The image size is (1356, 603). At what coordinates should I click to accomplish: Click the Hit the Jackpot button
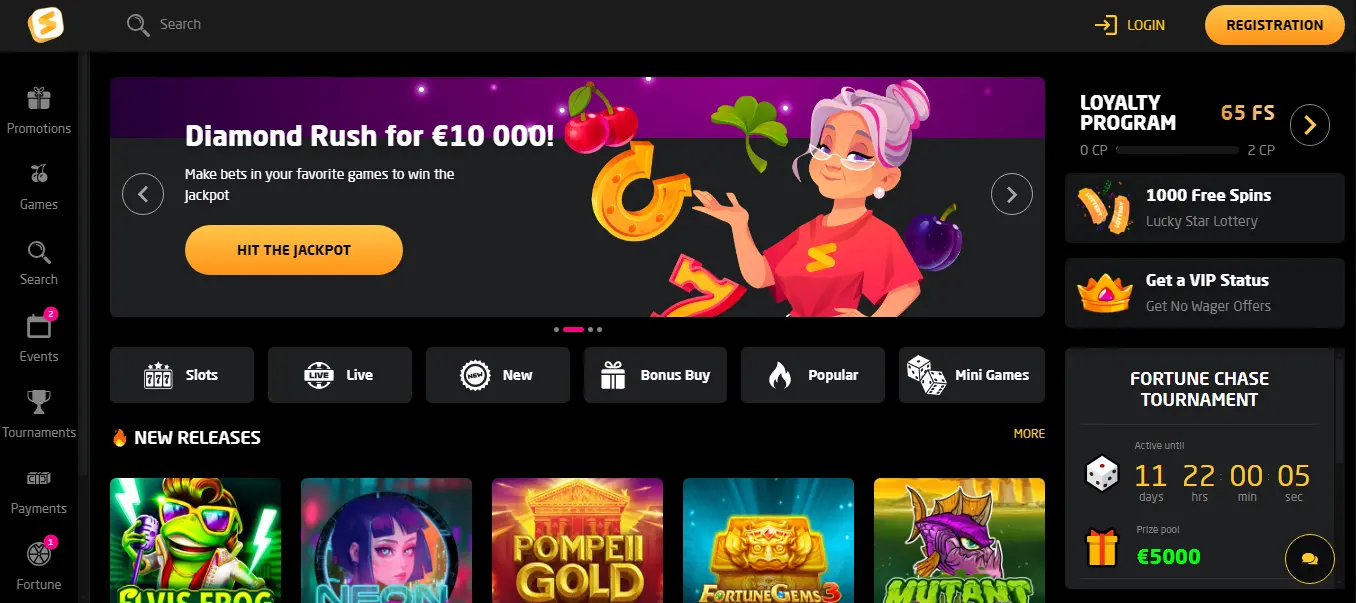[294, 250]
